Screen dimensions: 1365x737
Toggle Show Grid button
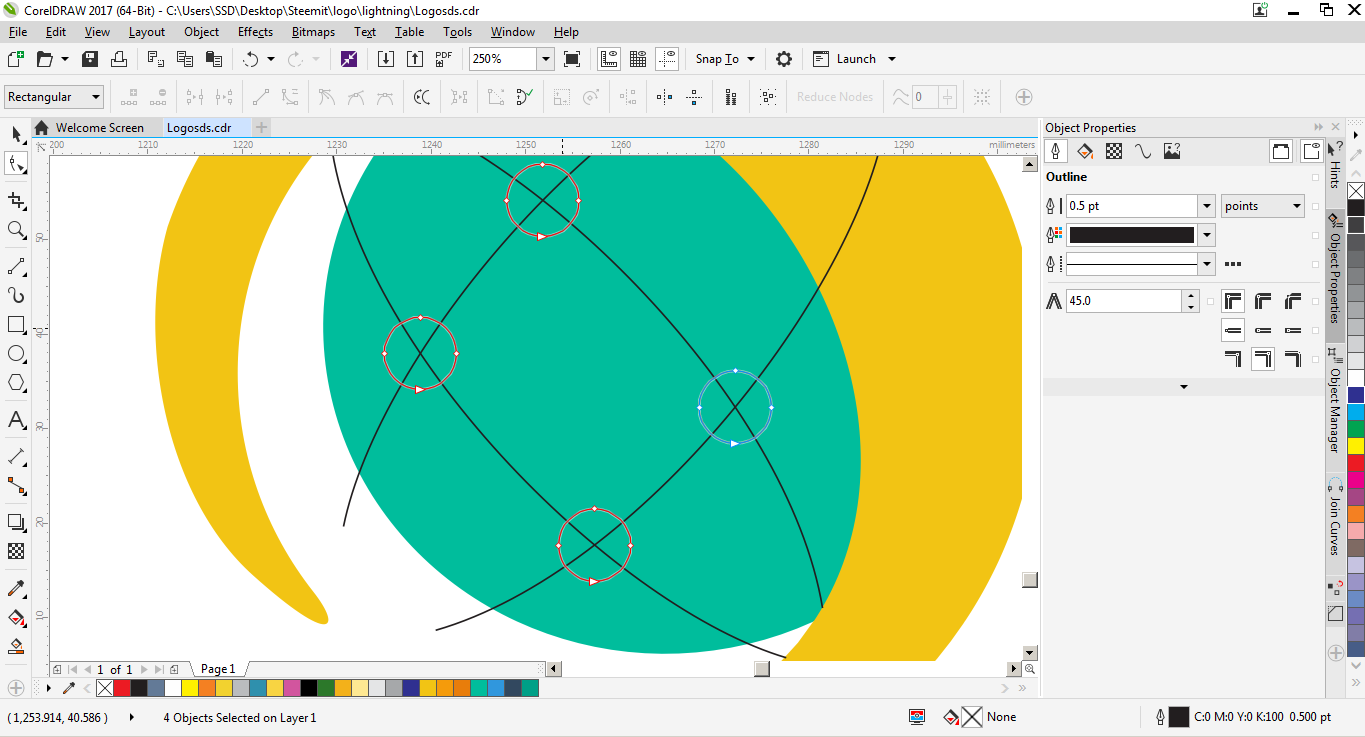coord(638,59)
